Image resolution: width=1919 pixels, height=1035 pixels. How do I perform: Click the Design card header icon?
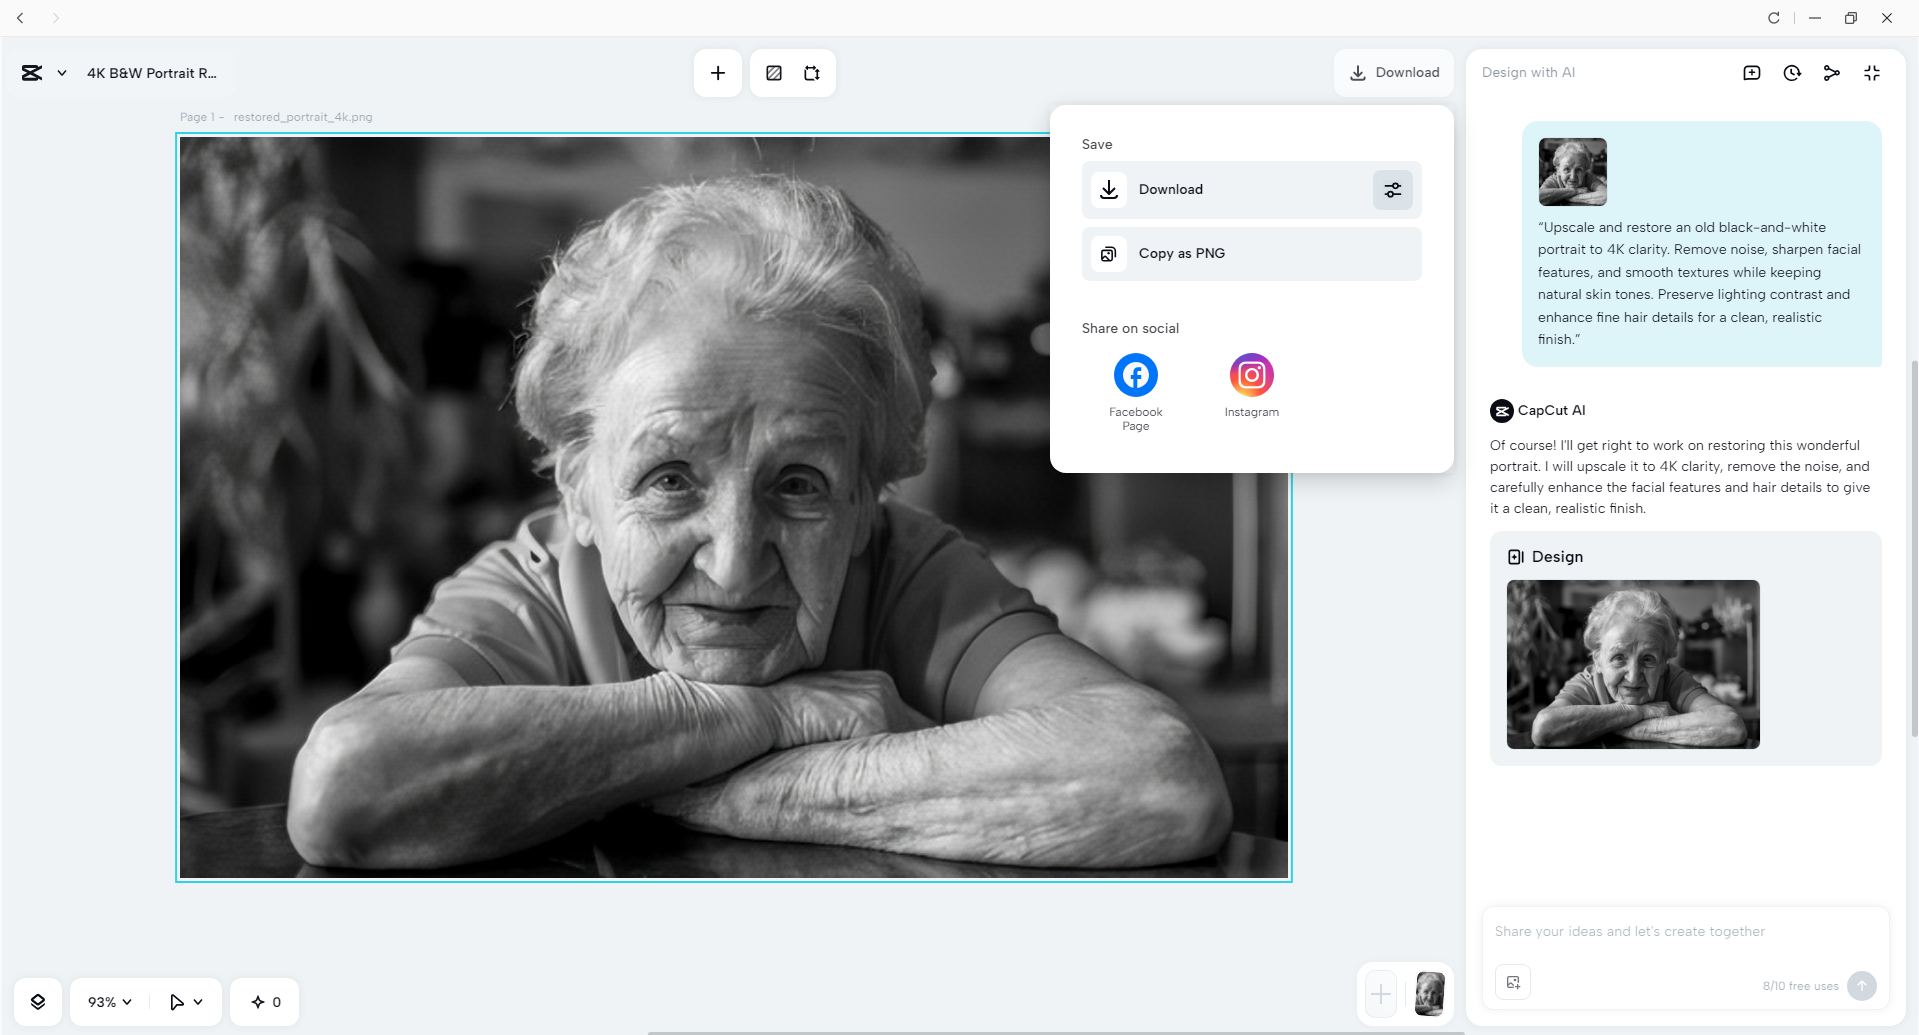1516,557
